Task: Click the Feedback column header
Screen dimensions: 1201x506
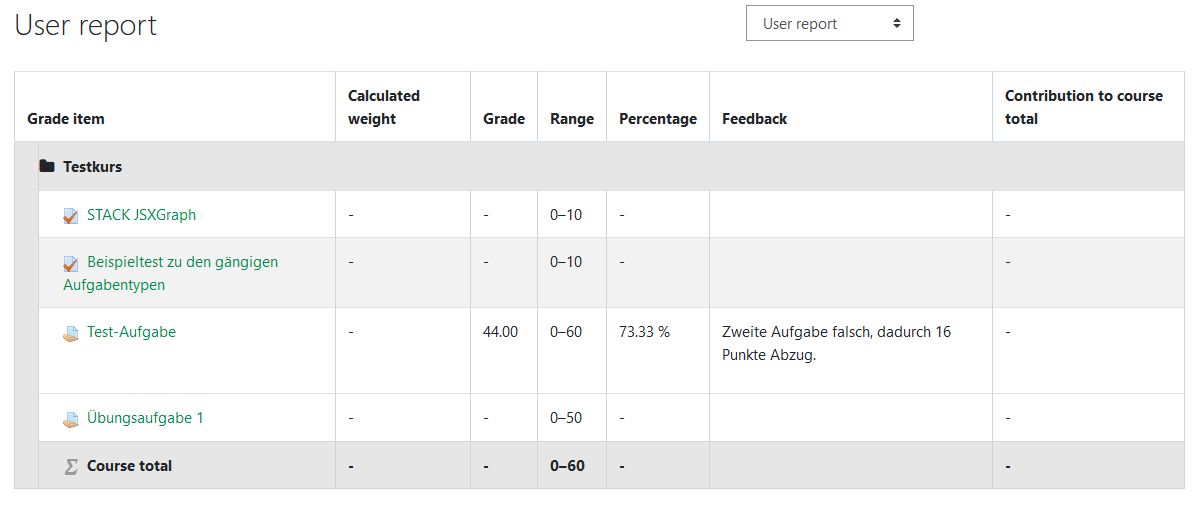Action: pos(755,119)
